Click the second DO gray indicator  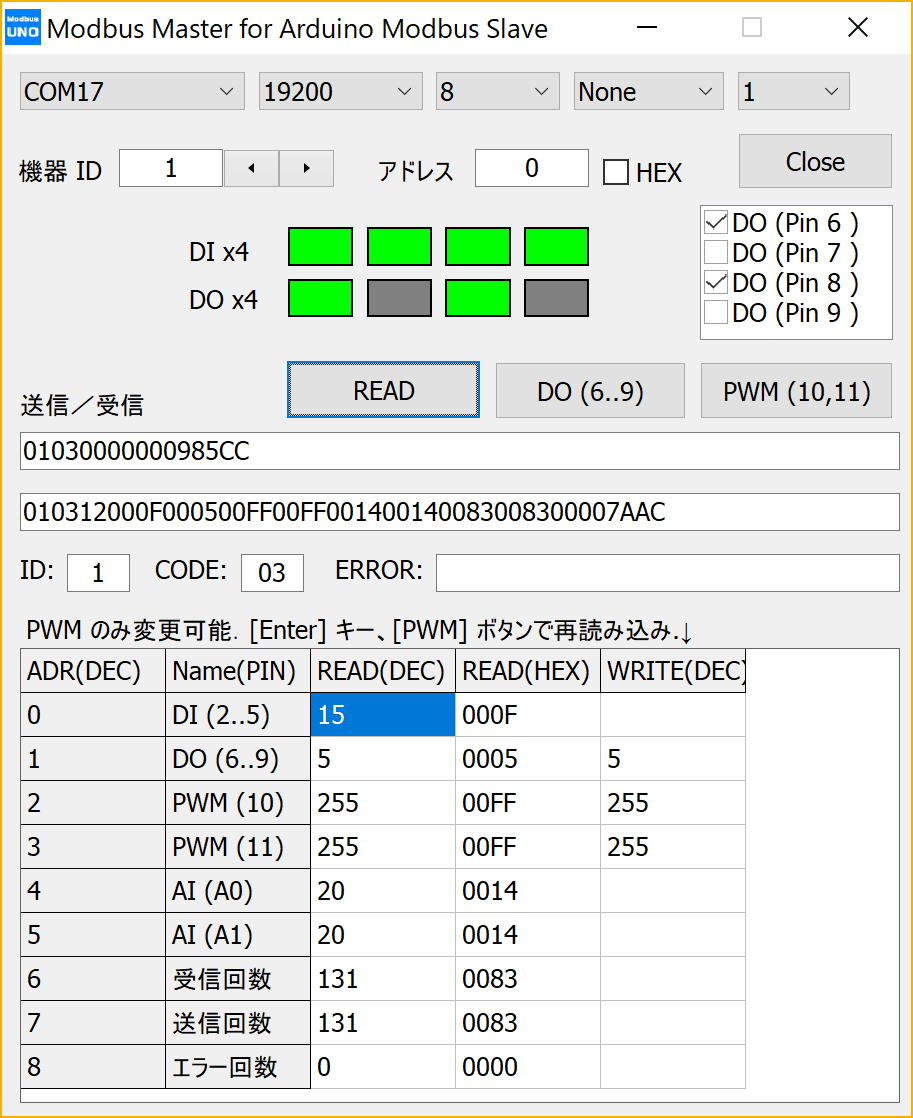pos(399,298)
